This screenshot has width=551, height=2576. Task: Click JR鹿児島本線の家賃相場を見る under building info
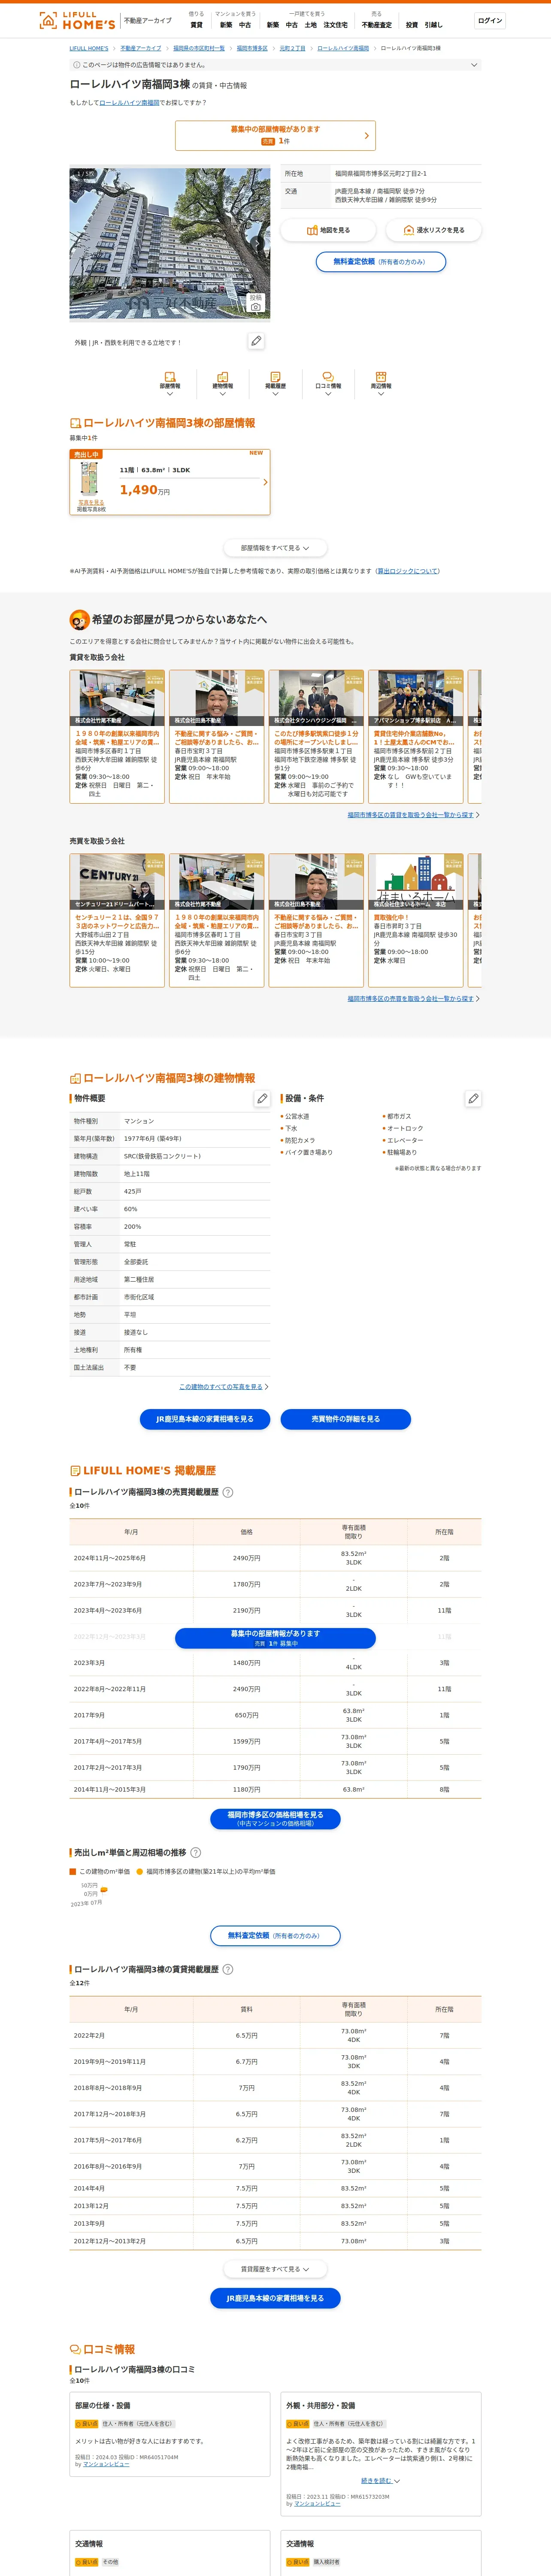tap(205, 1419)
